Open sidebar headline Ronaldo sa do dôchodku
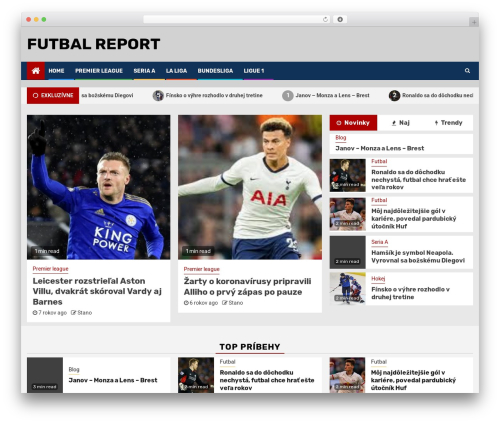Image resolution: width=500 pixels, height=423 pixels. pyautogui.click(x=418, y=180)
